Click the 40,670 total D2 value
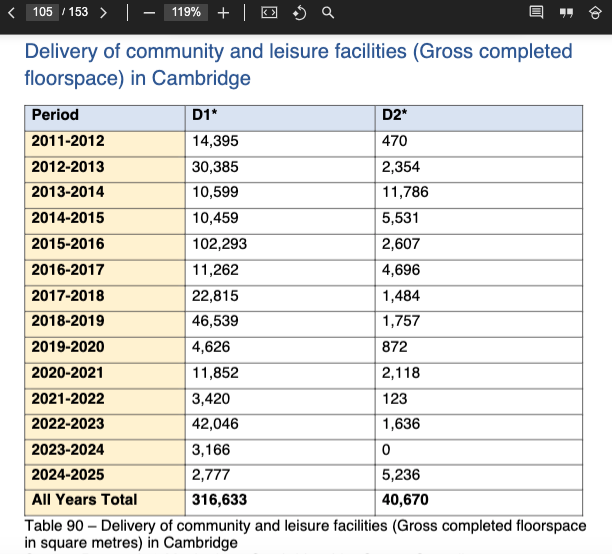Screen dimensions: 612x554 pyautogui.click(x=408, y=500)
